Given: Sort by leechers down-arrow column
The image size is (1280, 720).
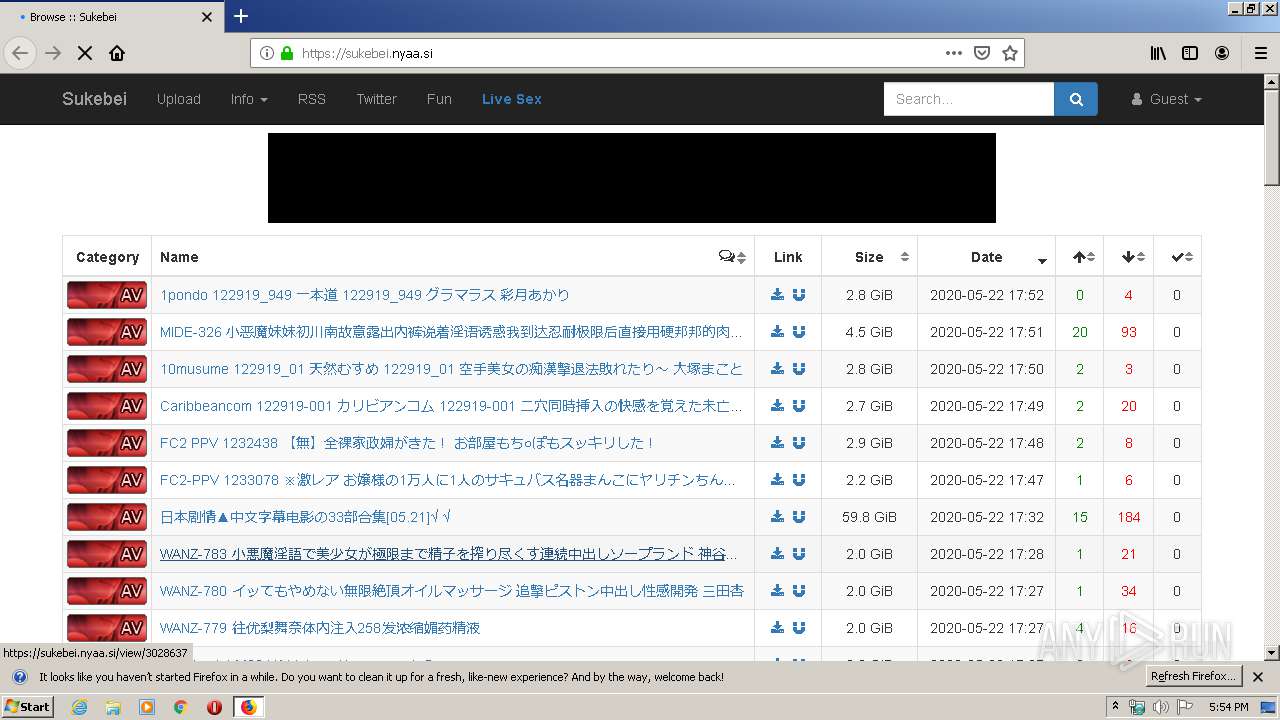Looking at the screenshot, I should point(1129,257).
